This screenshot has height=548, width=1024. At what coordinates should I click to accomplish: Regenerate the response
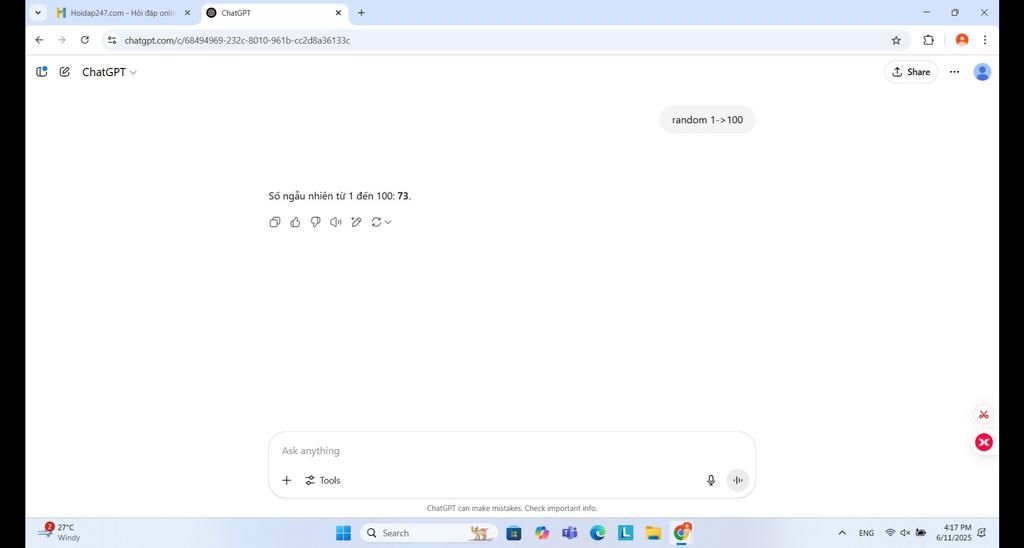pos(381,222)
